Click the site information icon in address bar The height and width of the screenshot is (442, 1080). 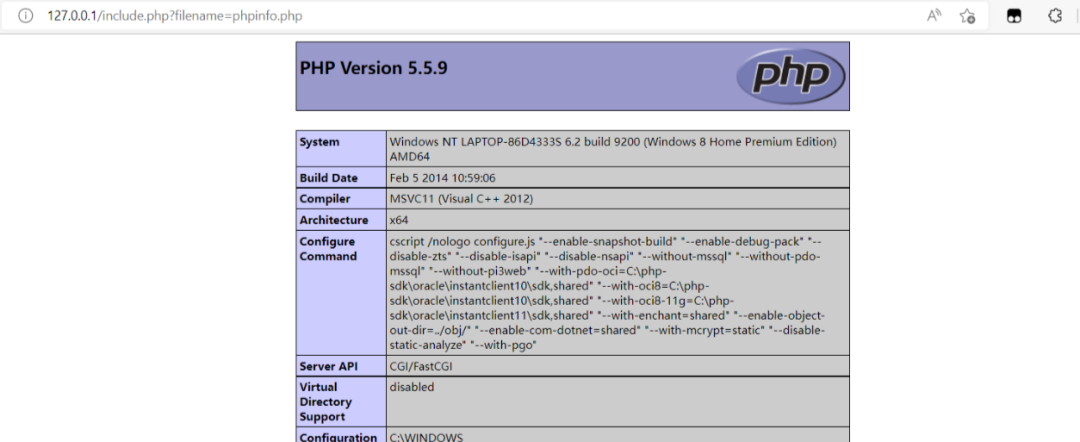[25, 16]
